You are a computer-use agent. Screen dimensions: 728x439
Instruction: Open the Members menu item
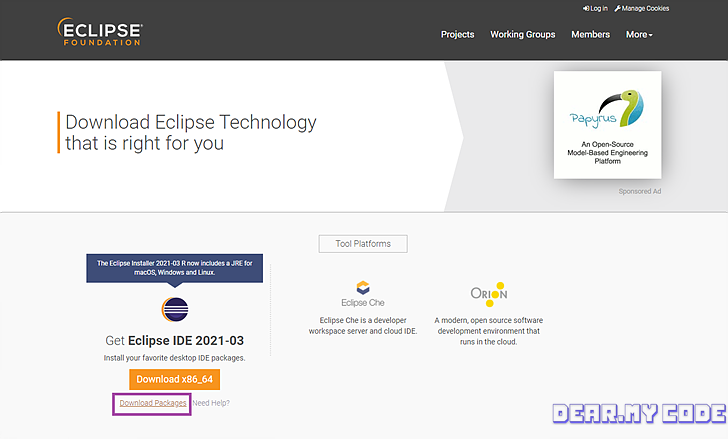[x=591, y=34]
